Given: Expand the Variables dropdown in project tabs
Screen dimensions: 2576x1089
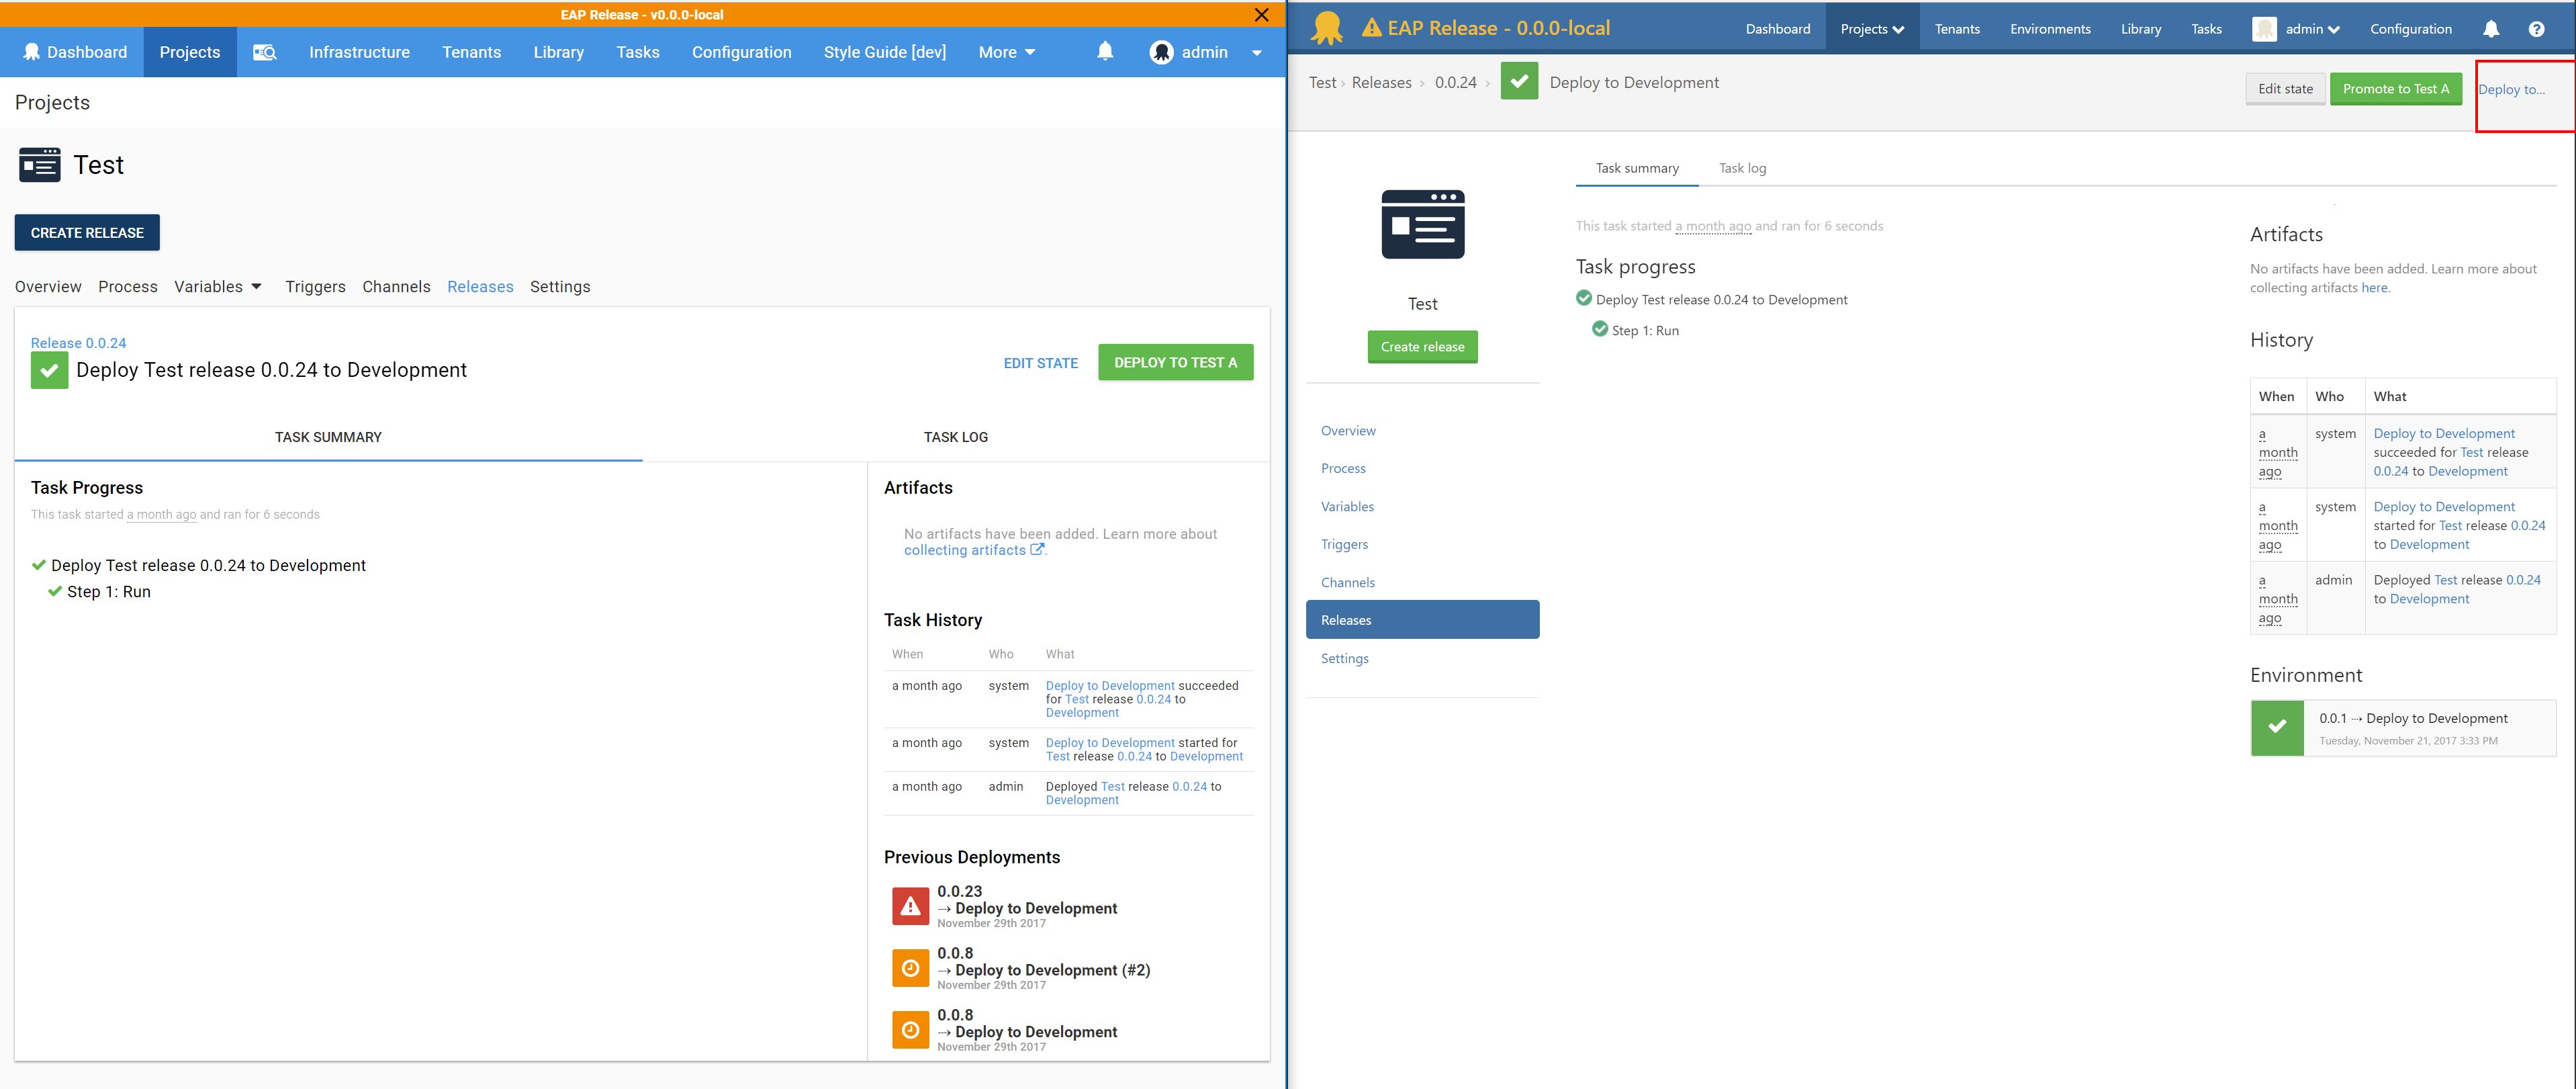Looking at the screenshot, I should pyautogui.click(x=218, y=287).
